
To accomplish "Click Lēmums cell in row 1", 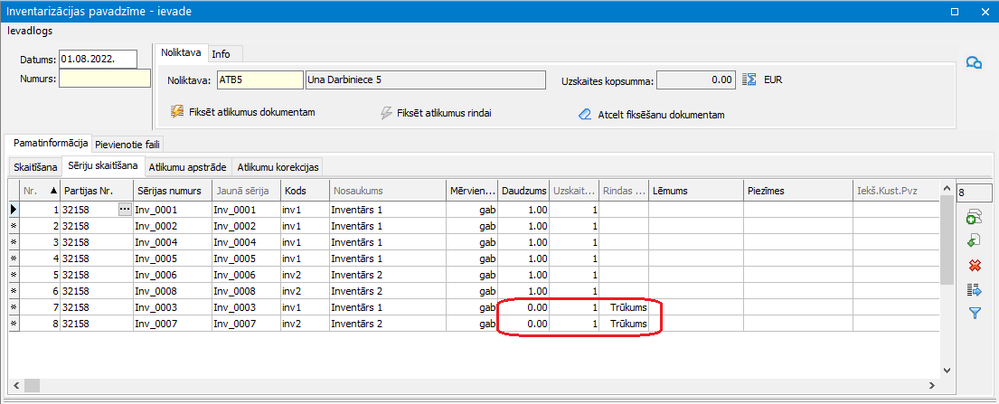I will pos(696,209).
